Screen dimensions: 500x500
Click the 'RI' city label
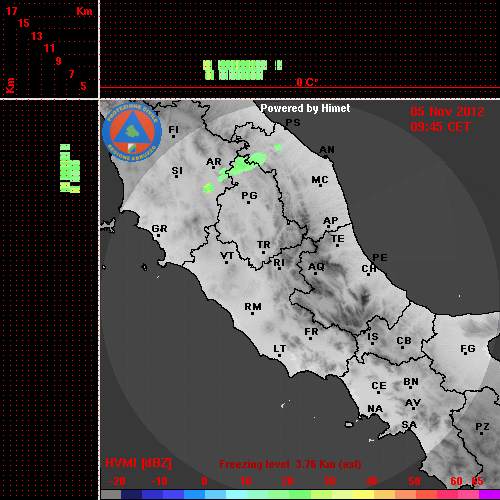tap(279, 263)
